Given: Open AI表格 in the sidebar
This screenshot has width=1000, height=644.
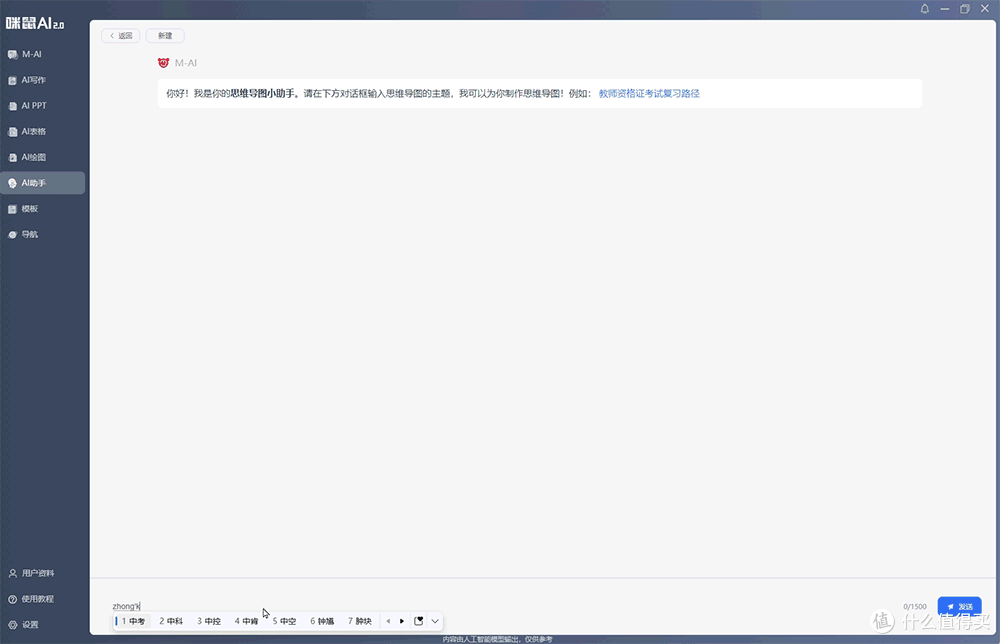Looking at the screenshot, I should coord(42,131).
